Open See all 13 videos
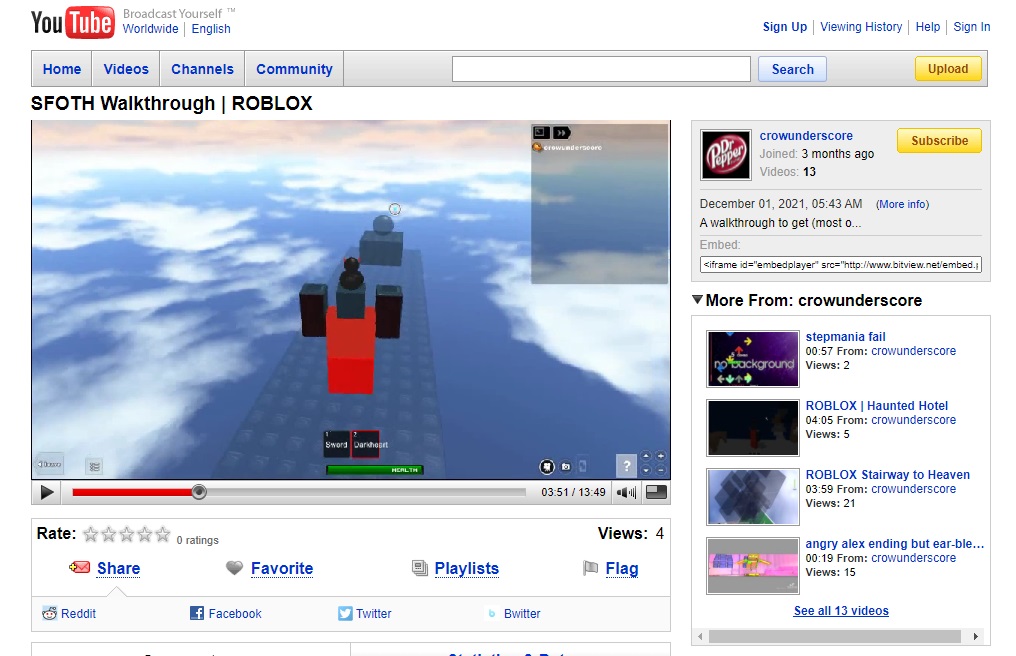 pyautogui.click(x=840, y=610)
